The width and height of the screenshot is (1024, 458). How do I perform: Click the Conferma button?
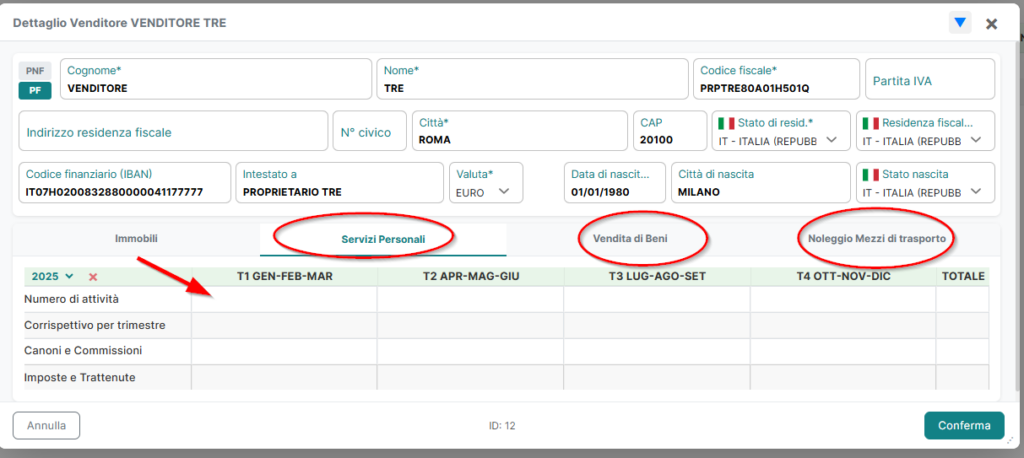click(x=964, y=425)
